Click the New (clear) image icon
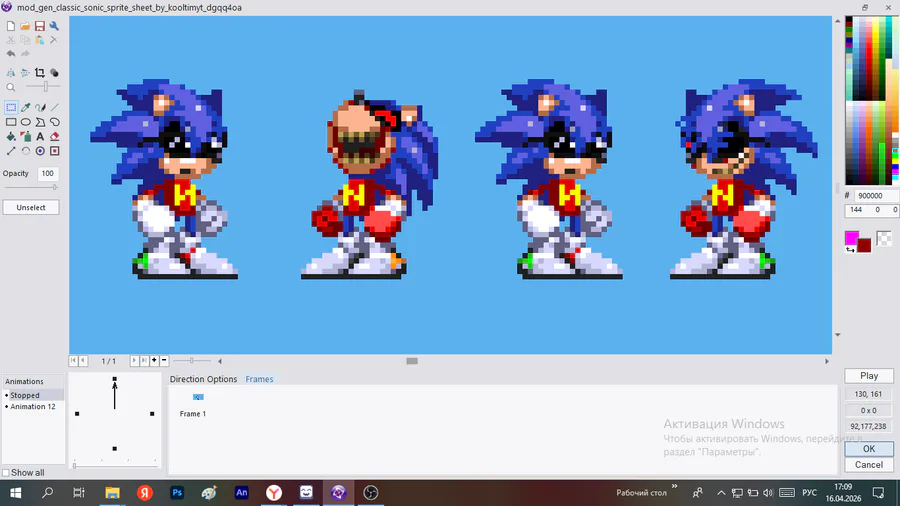 [11, 26]
